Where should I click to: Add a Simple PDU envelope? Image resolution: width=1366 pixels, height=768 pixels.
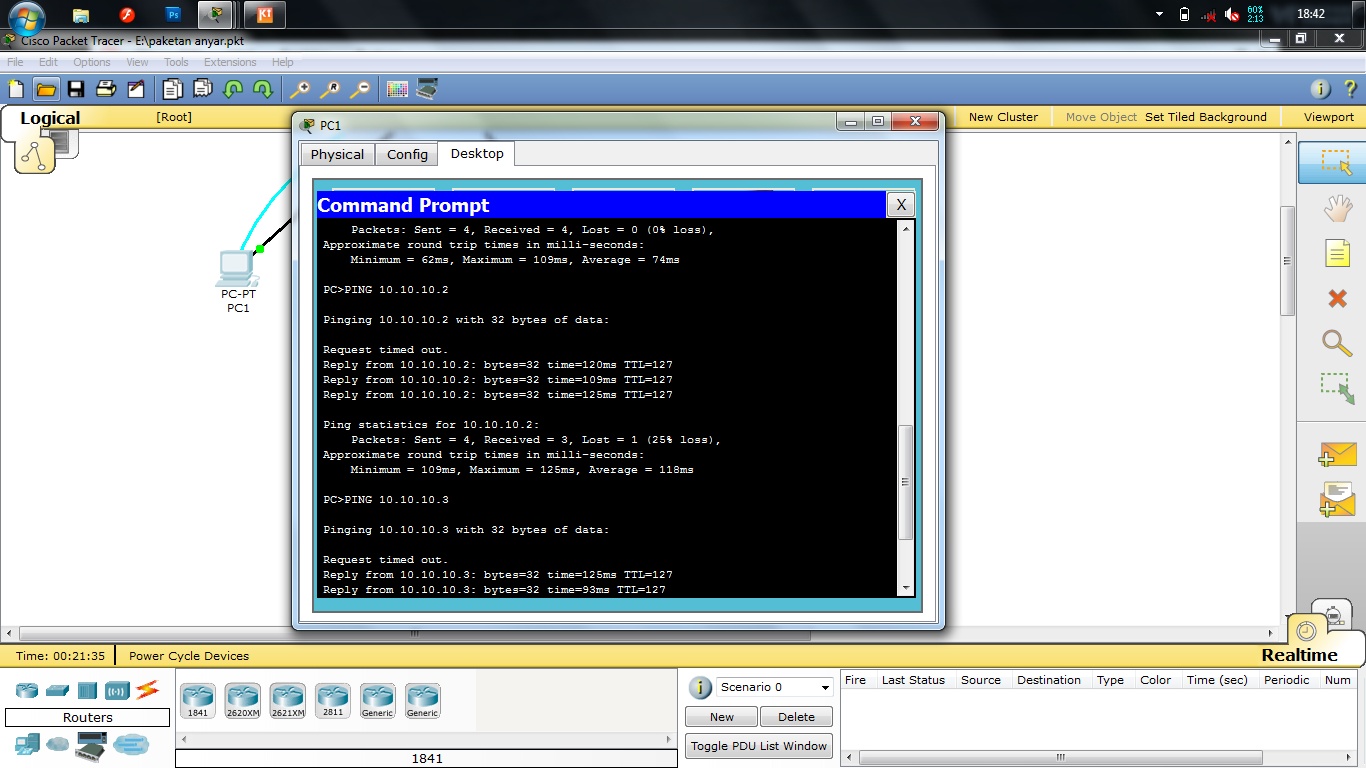click(x=1337, y=454)
